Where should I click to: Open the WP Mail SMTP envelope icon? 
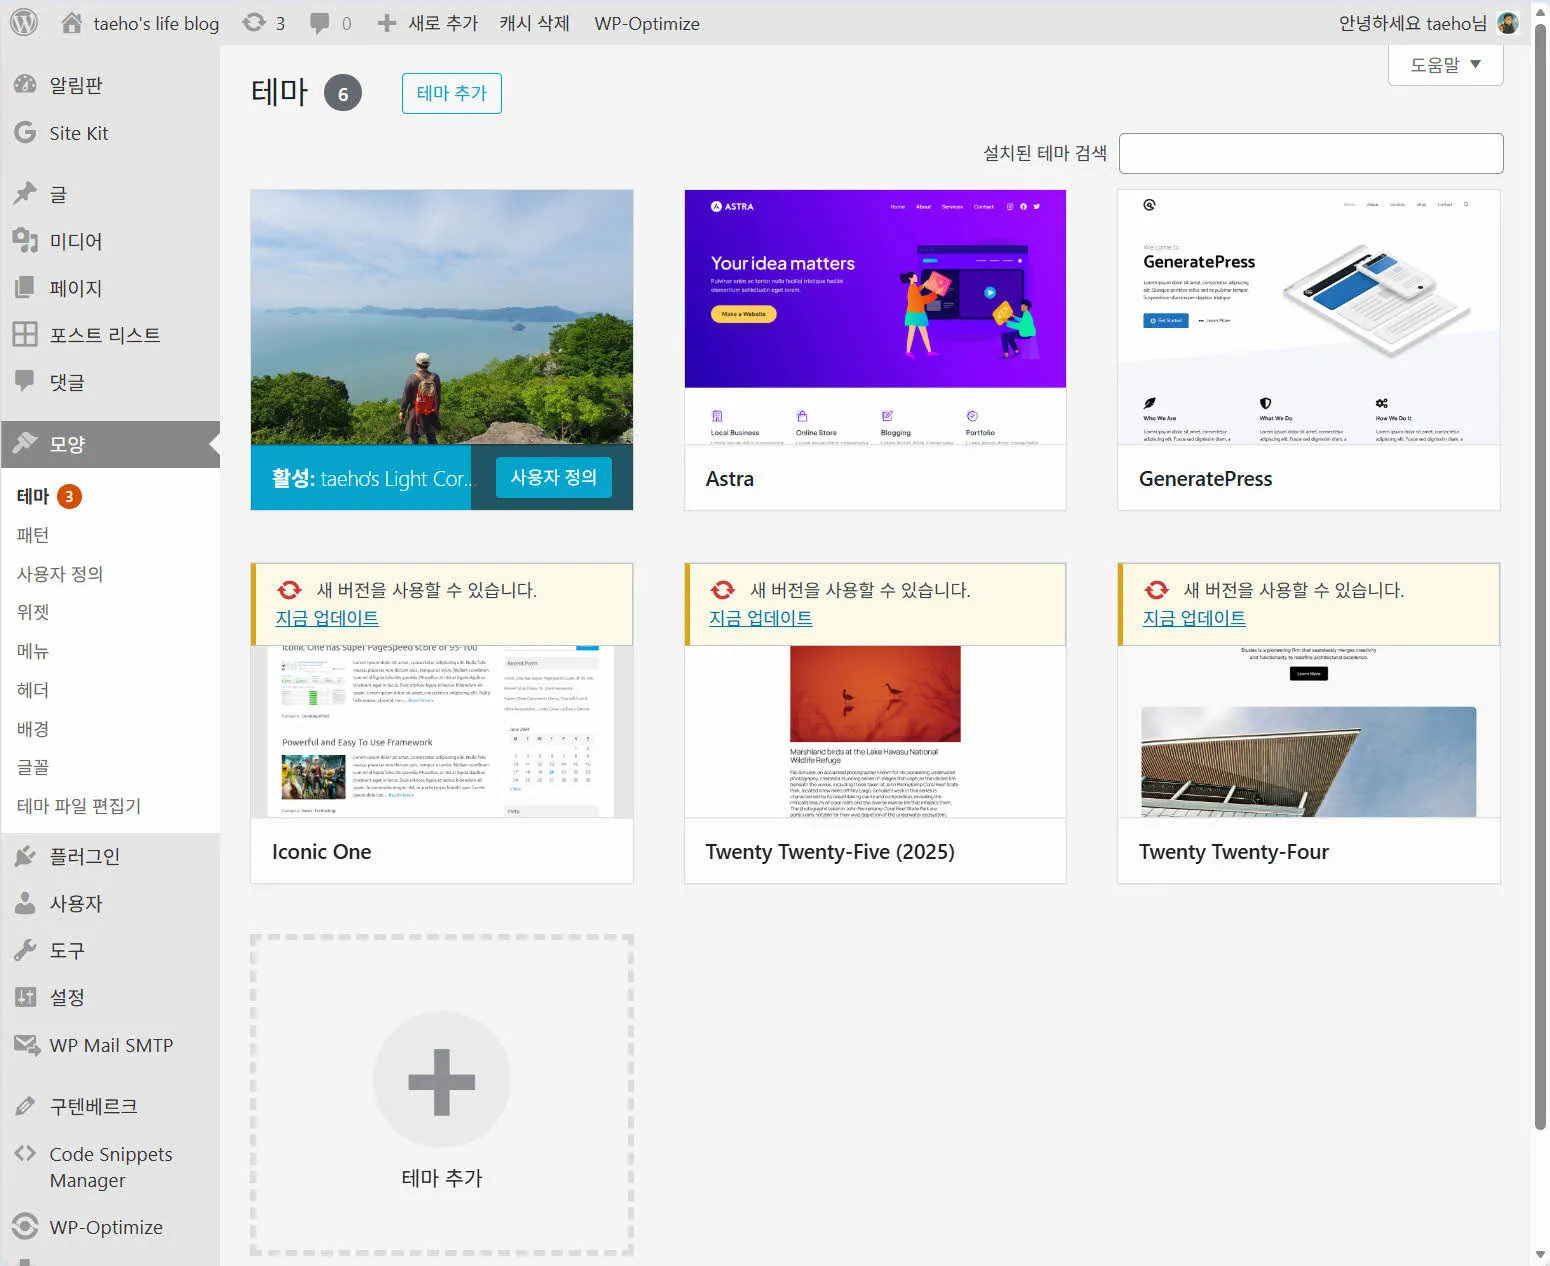(x=26, y=1044)
